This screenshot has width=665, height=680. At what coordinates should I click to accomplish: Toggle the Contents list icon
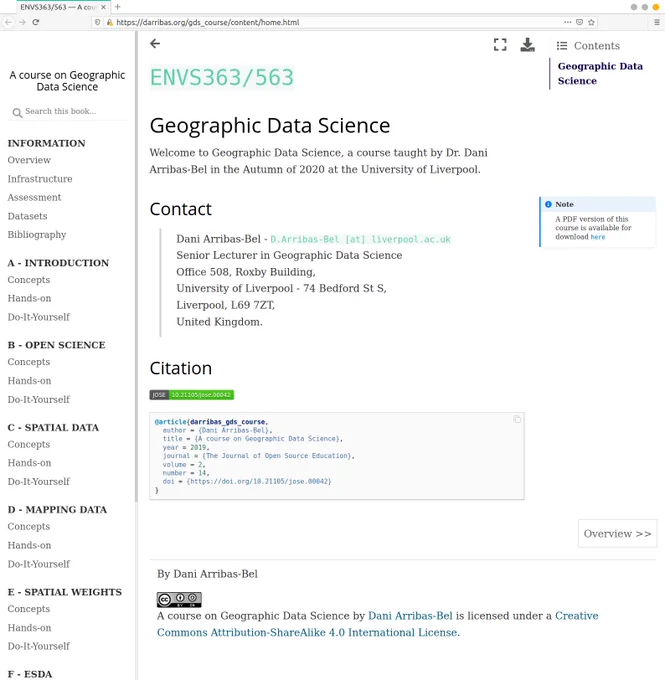pos(562,46)
